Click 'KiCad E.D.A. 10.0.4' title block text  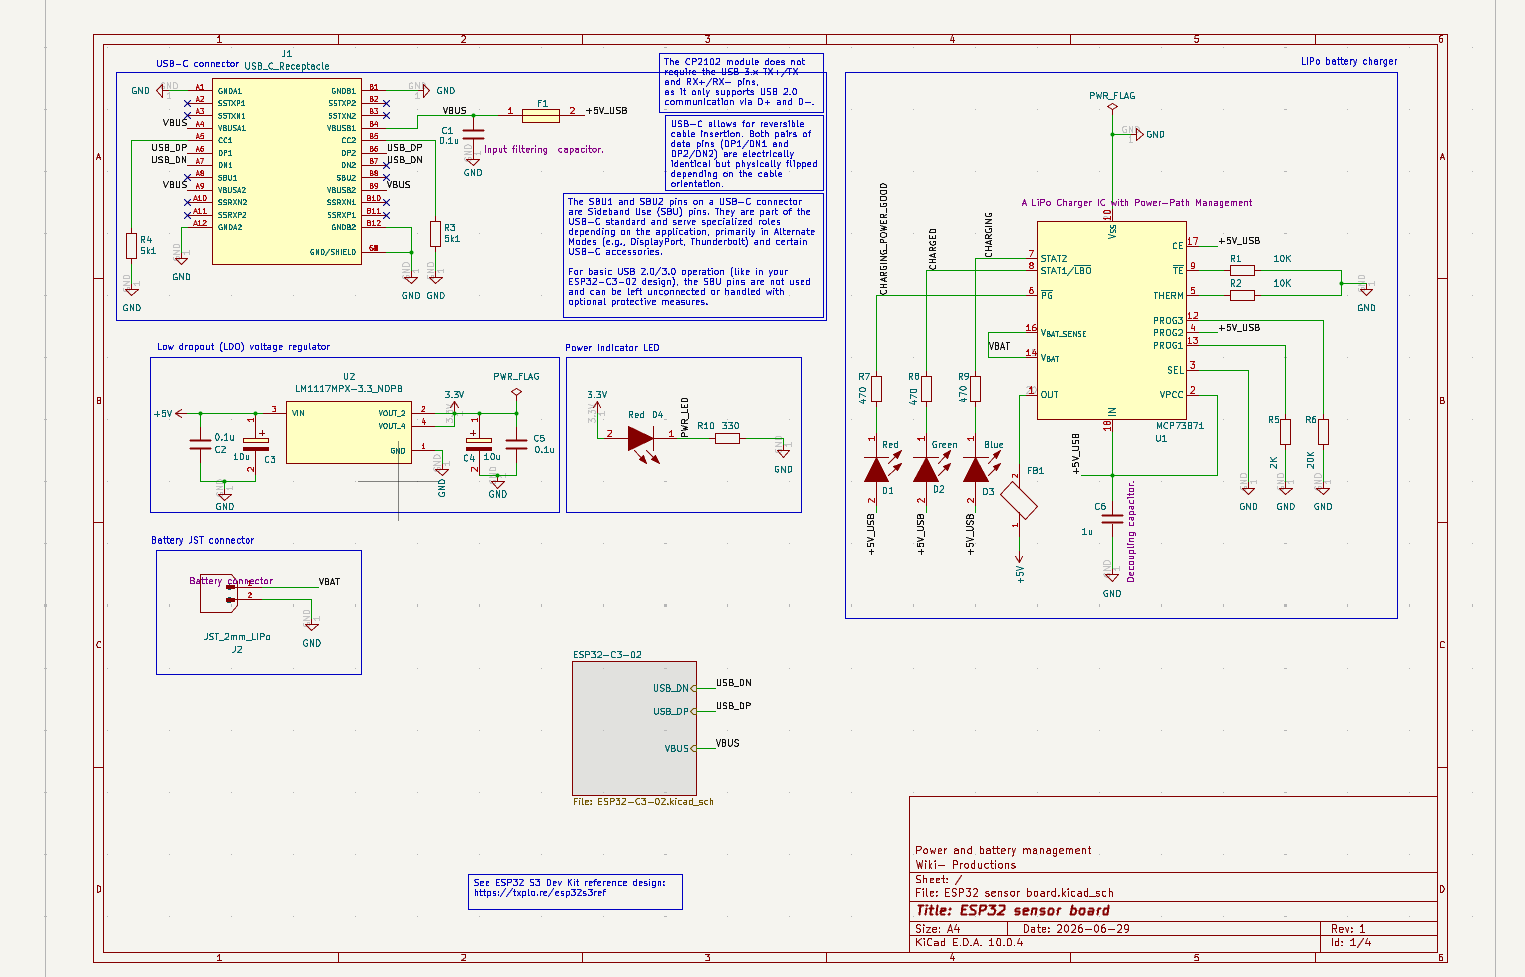click(x=970, y=942)
